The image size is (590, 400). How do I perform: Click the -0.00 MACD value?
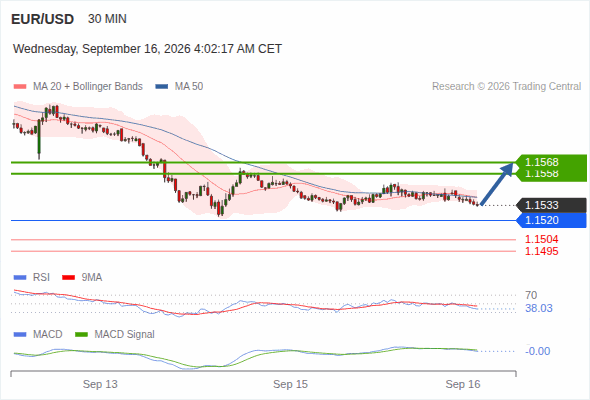538,351
